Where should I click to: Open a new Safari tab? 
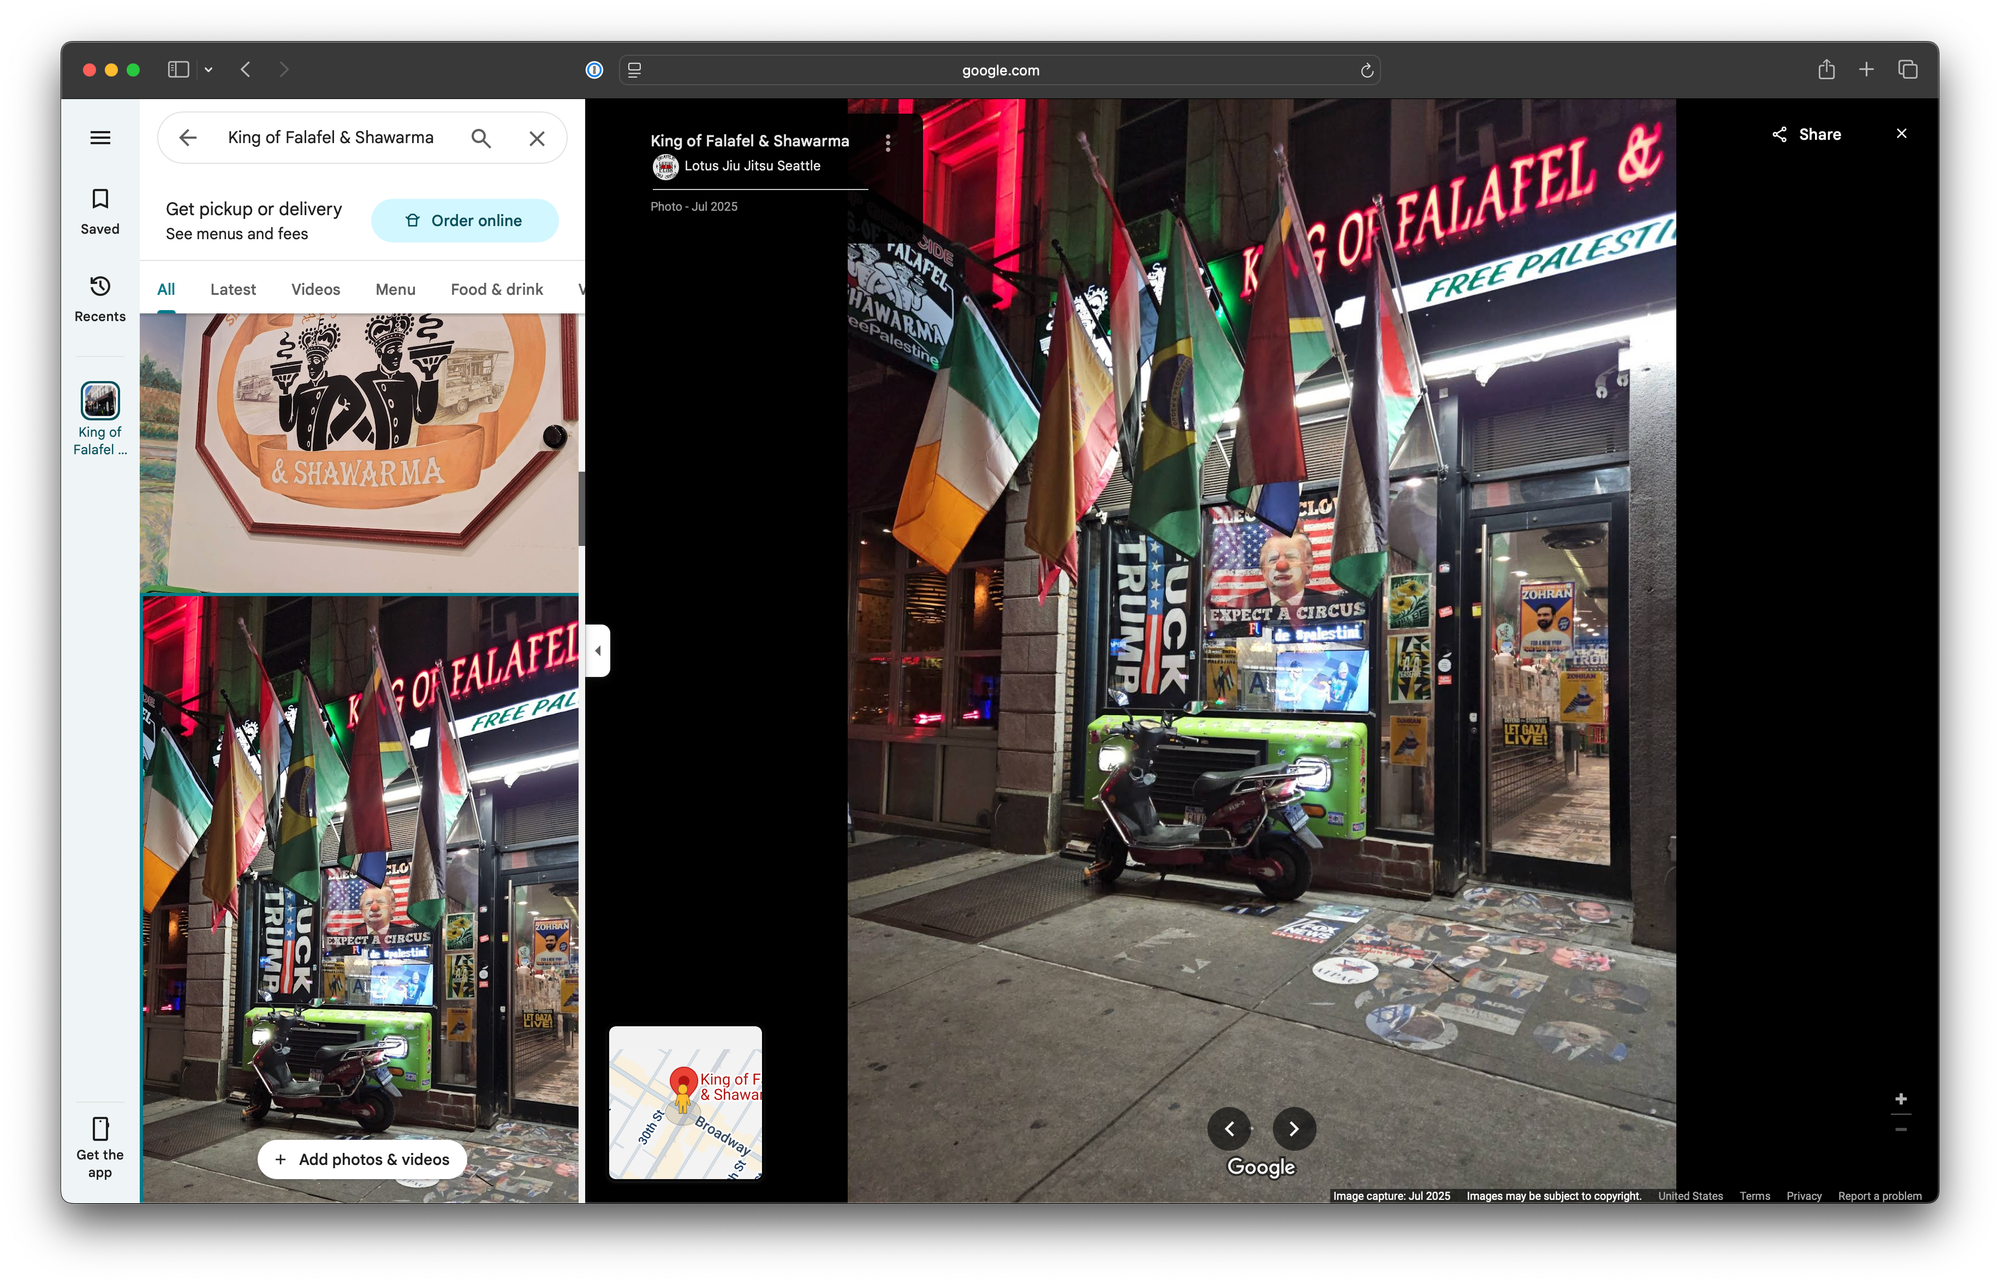(x=1866, y=69)
